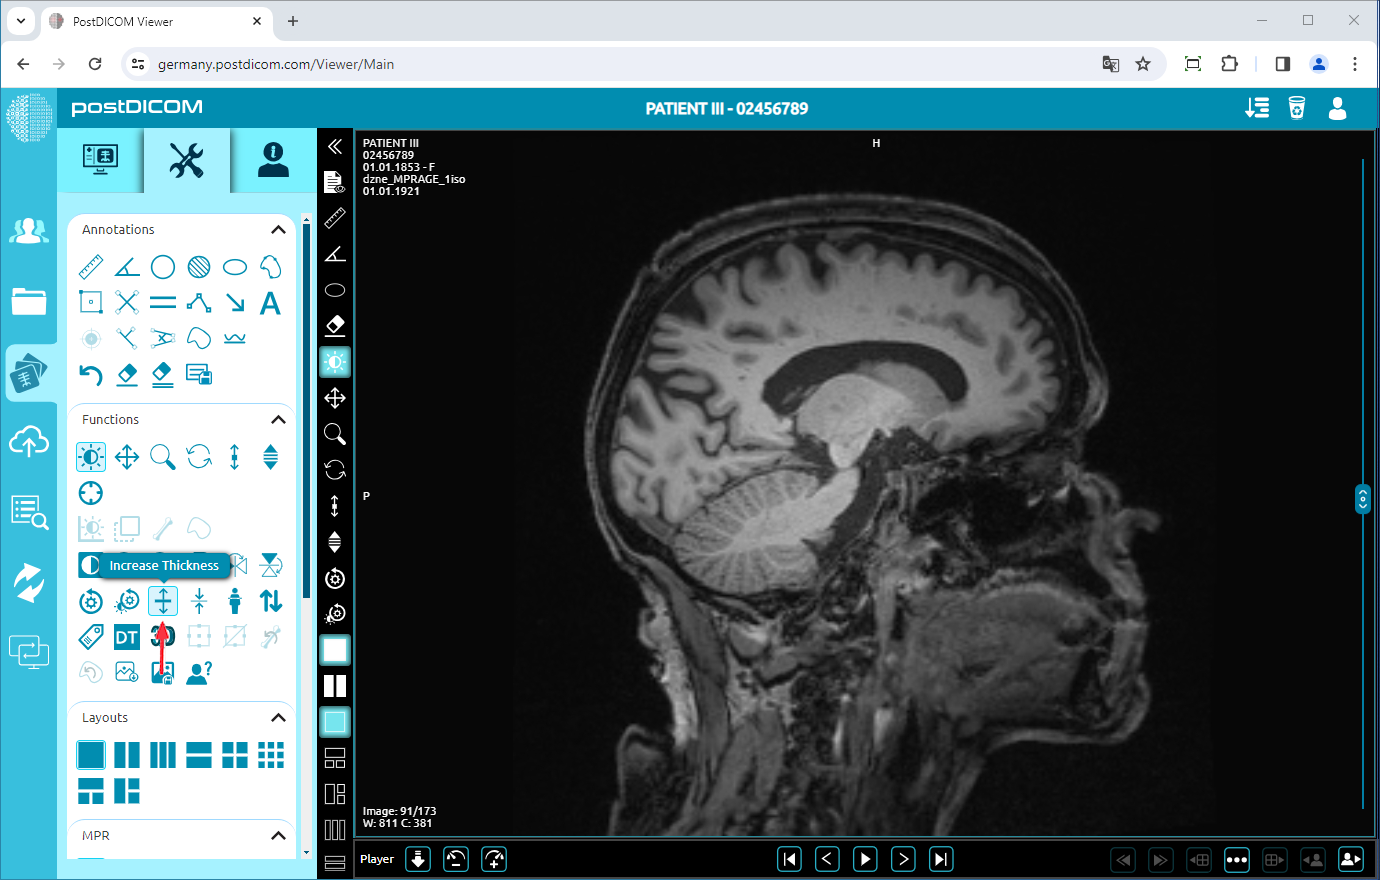Expand the MPR section
Viewport: 1380px width, 880px height.
click(x=278, y=835)
